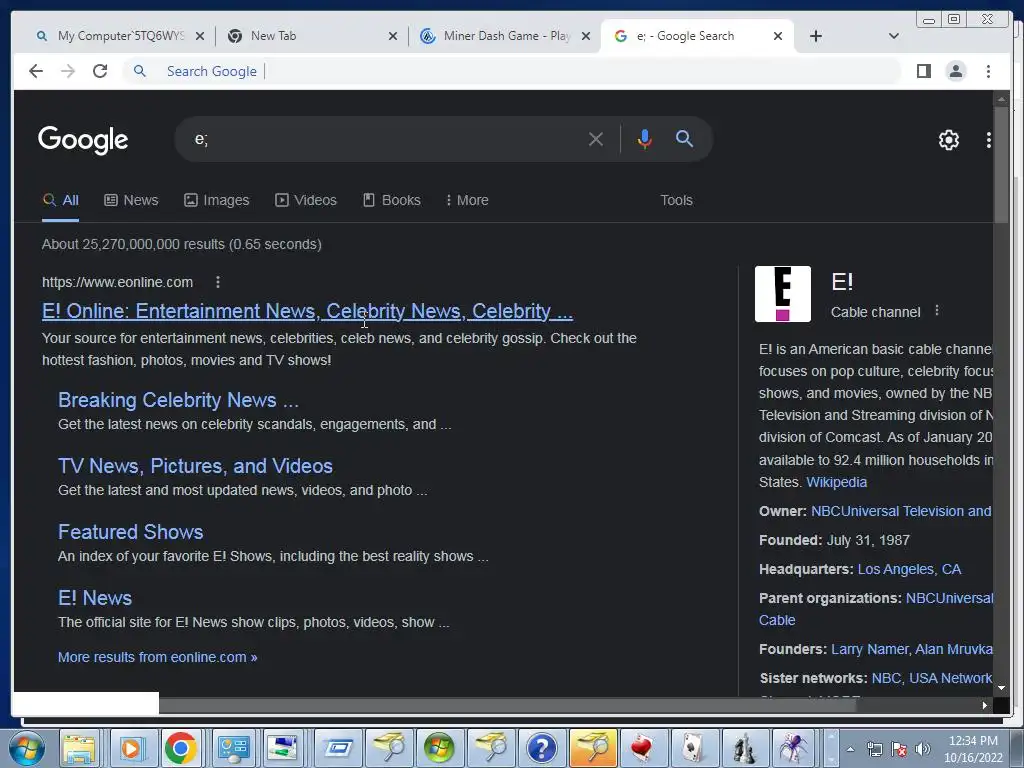The image size is (1024, 768).
Task: Open Google quick settings gear
Action: 948,140
